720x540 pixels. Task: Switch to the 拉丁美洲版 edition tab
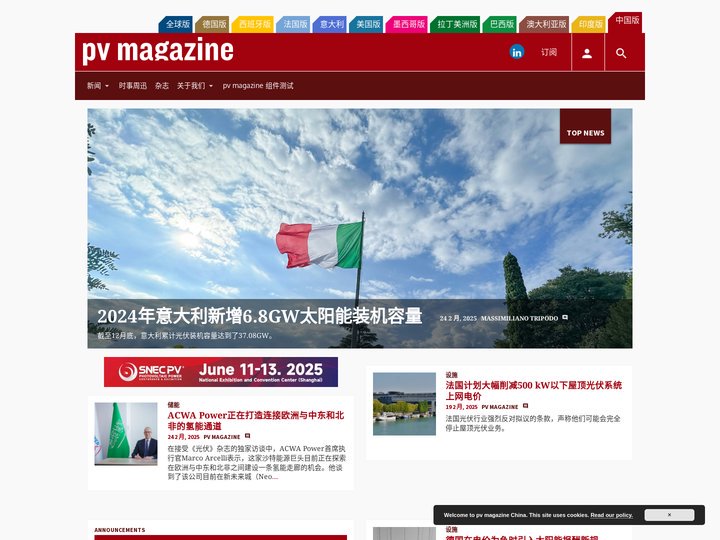point(456,24)
